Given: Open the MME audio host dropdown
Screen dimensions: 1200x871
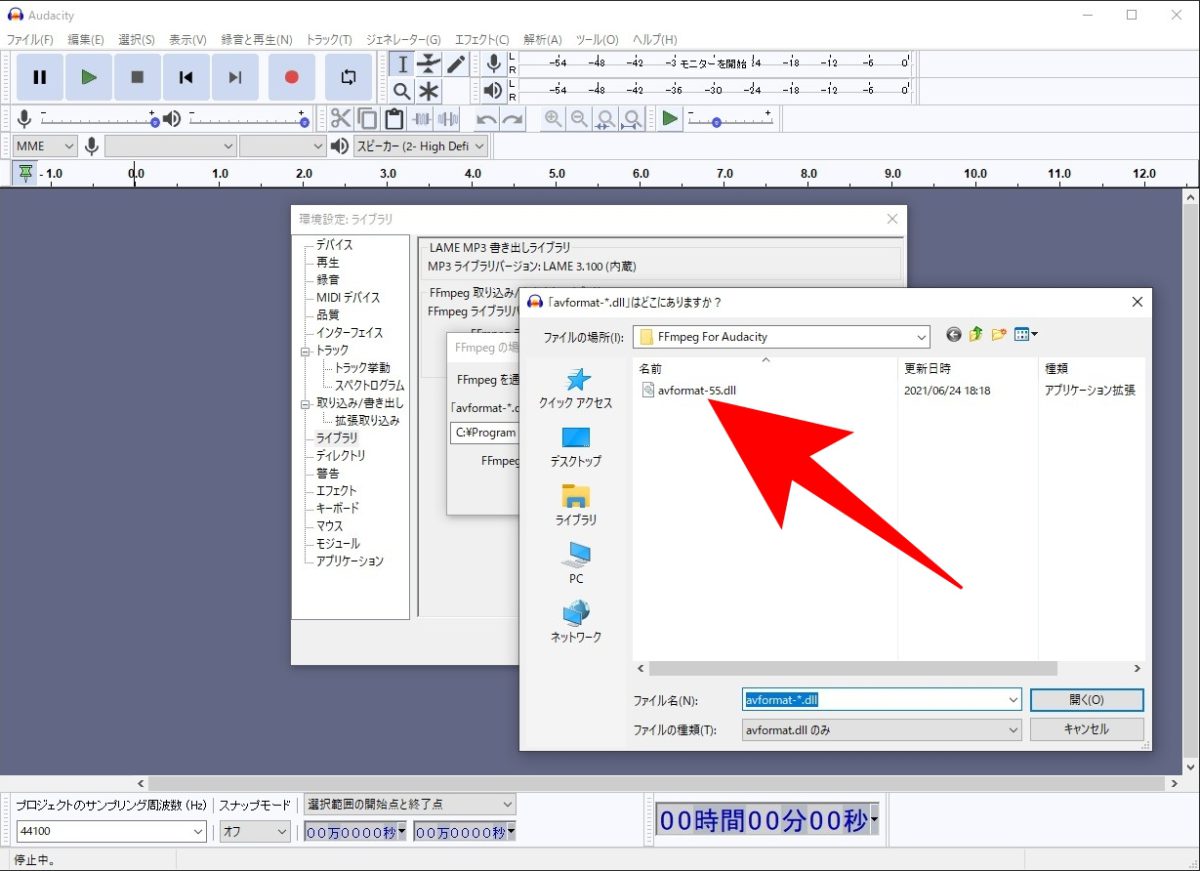Looking at the screenshot, I should click(x=45, y=146).
